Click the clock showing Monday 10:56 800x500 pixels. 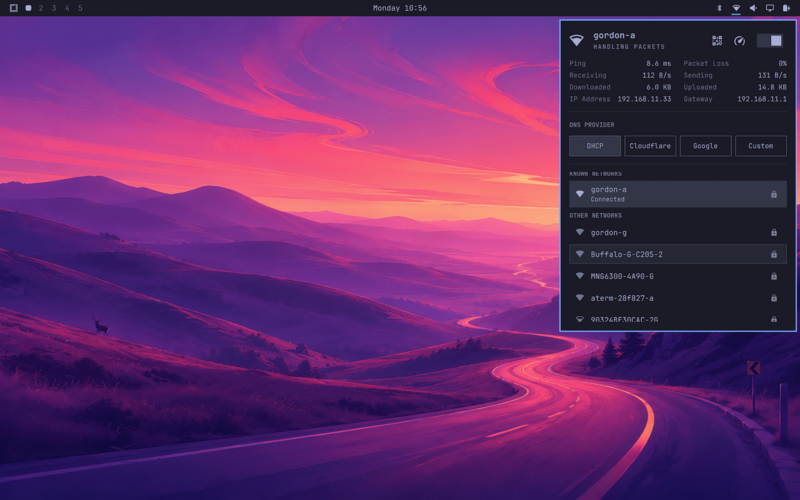(x=400, y=8)
